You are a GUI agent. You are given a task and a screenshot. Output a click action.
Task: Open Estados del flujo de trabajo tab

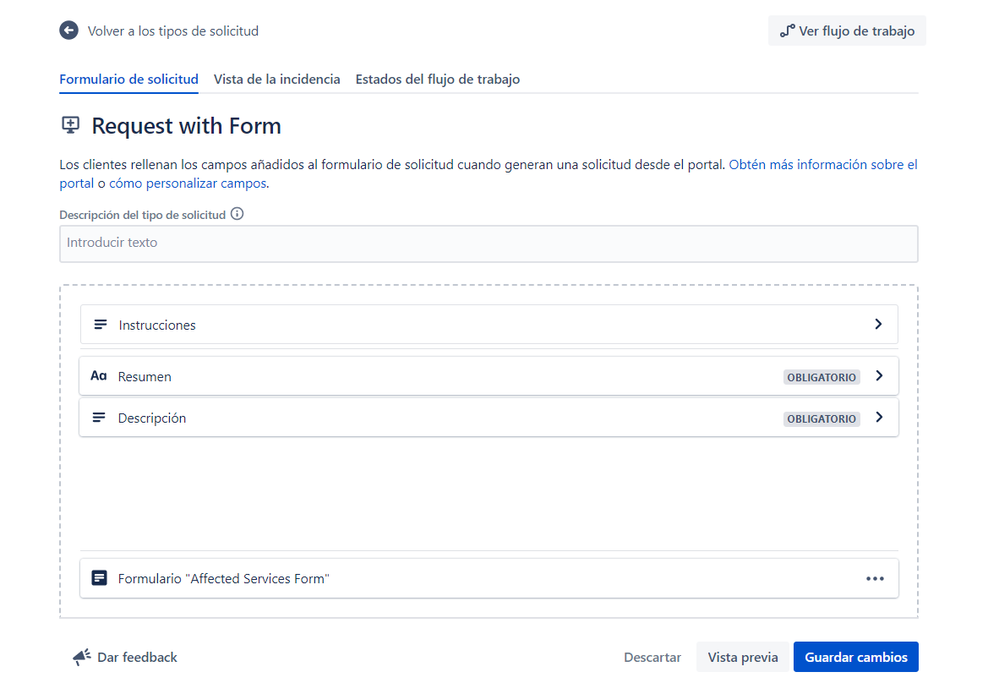coord(437,79)
